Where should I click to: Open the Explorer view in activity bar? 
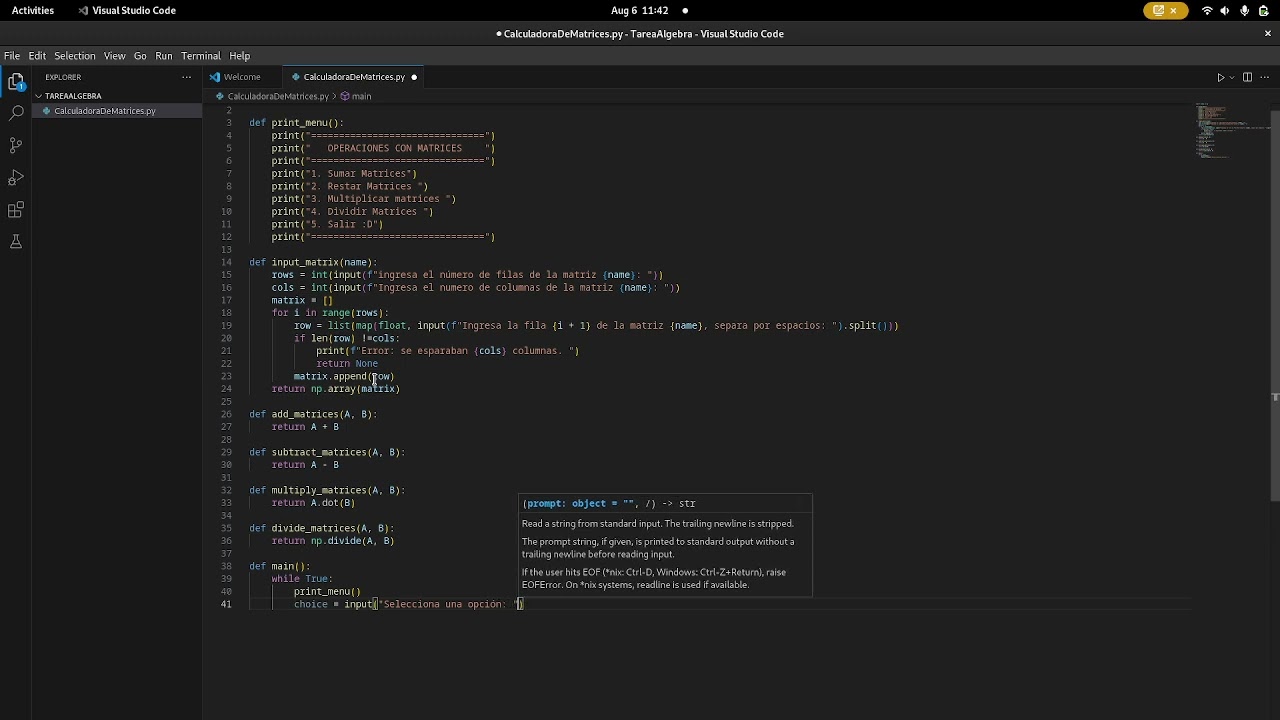tap(16, 81)
